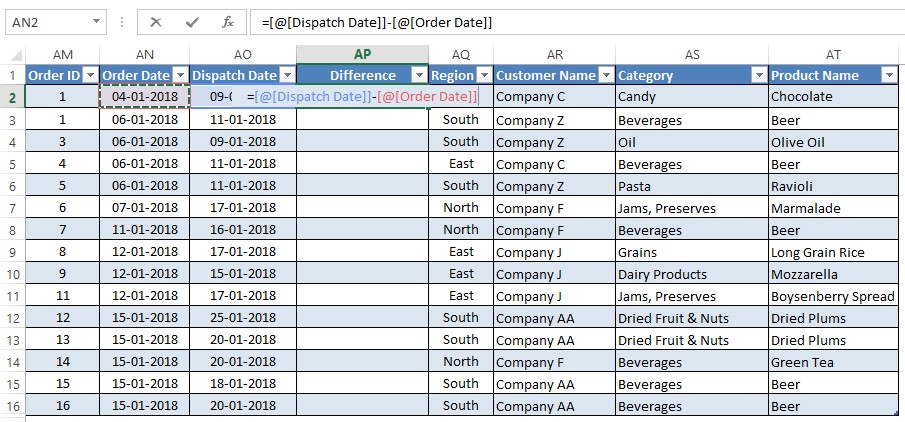Click Order ID cell 16
Viewport: 905px width, 422px height.
click(x=62, y=406)
